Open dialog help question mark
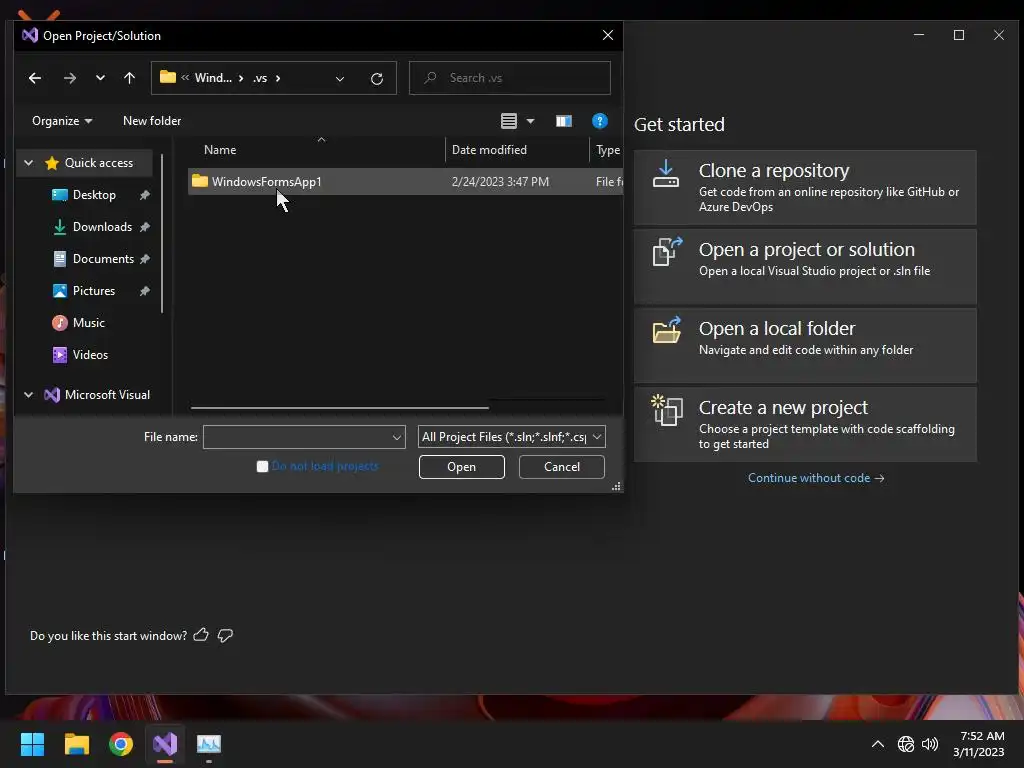Image resolution: width=1024 pixels, height=768 pixels. click(600, 121)
